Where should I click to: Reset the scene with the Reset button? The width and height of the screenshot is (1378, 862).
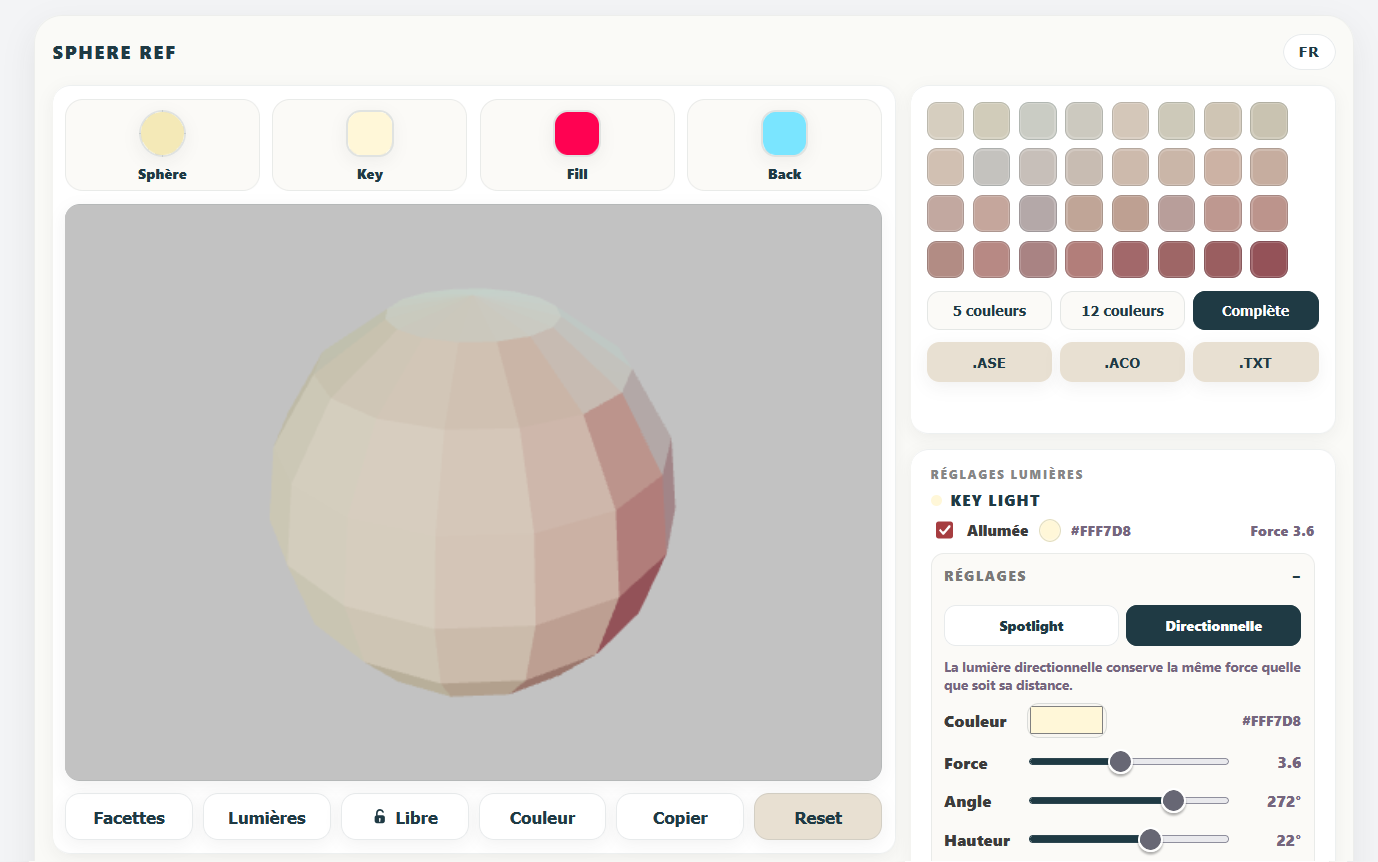tap(818, 817)
